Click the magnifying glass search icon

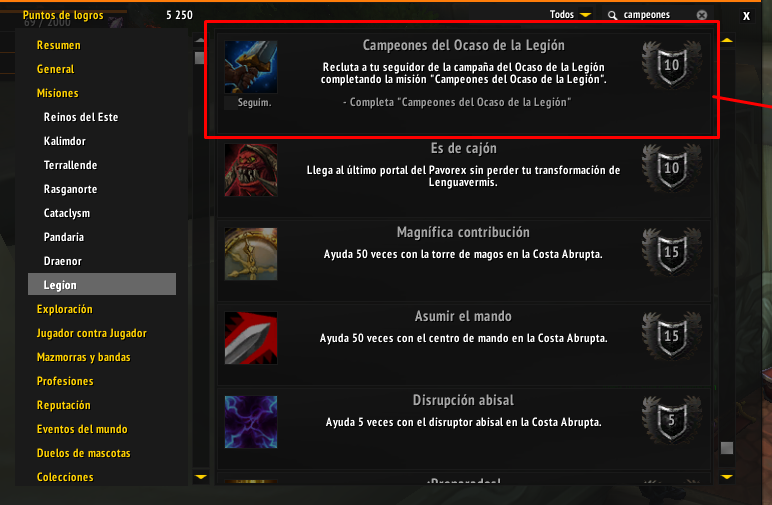[612, 15]
